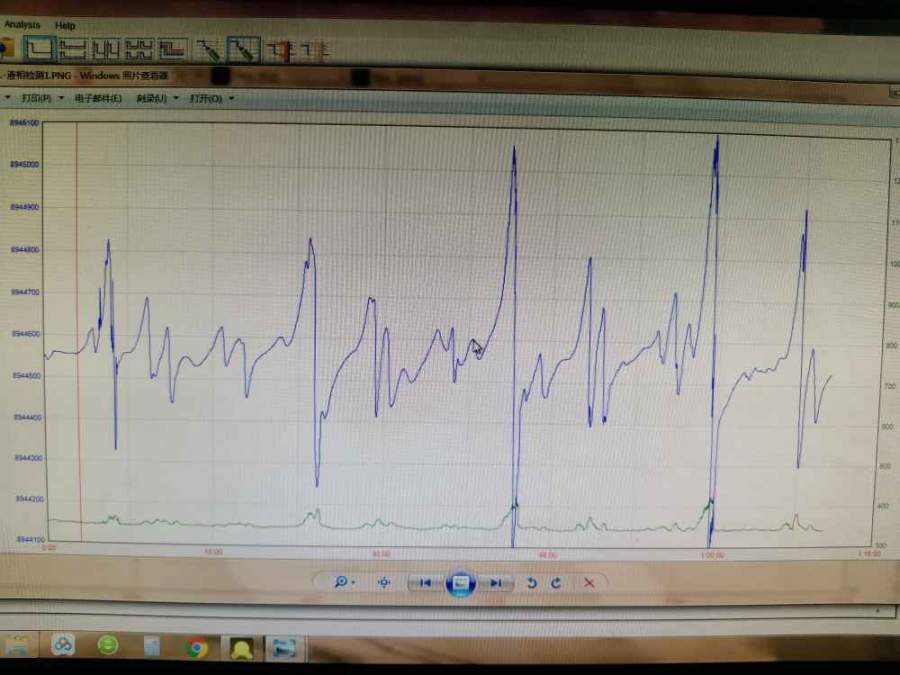Open the 刻录(U) burn menu
This screenshot has height=675, width=900.
tap(152, 99)
